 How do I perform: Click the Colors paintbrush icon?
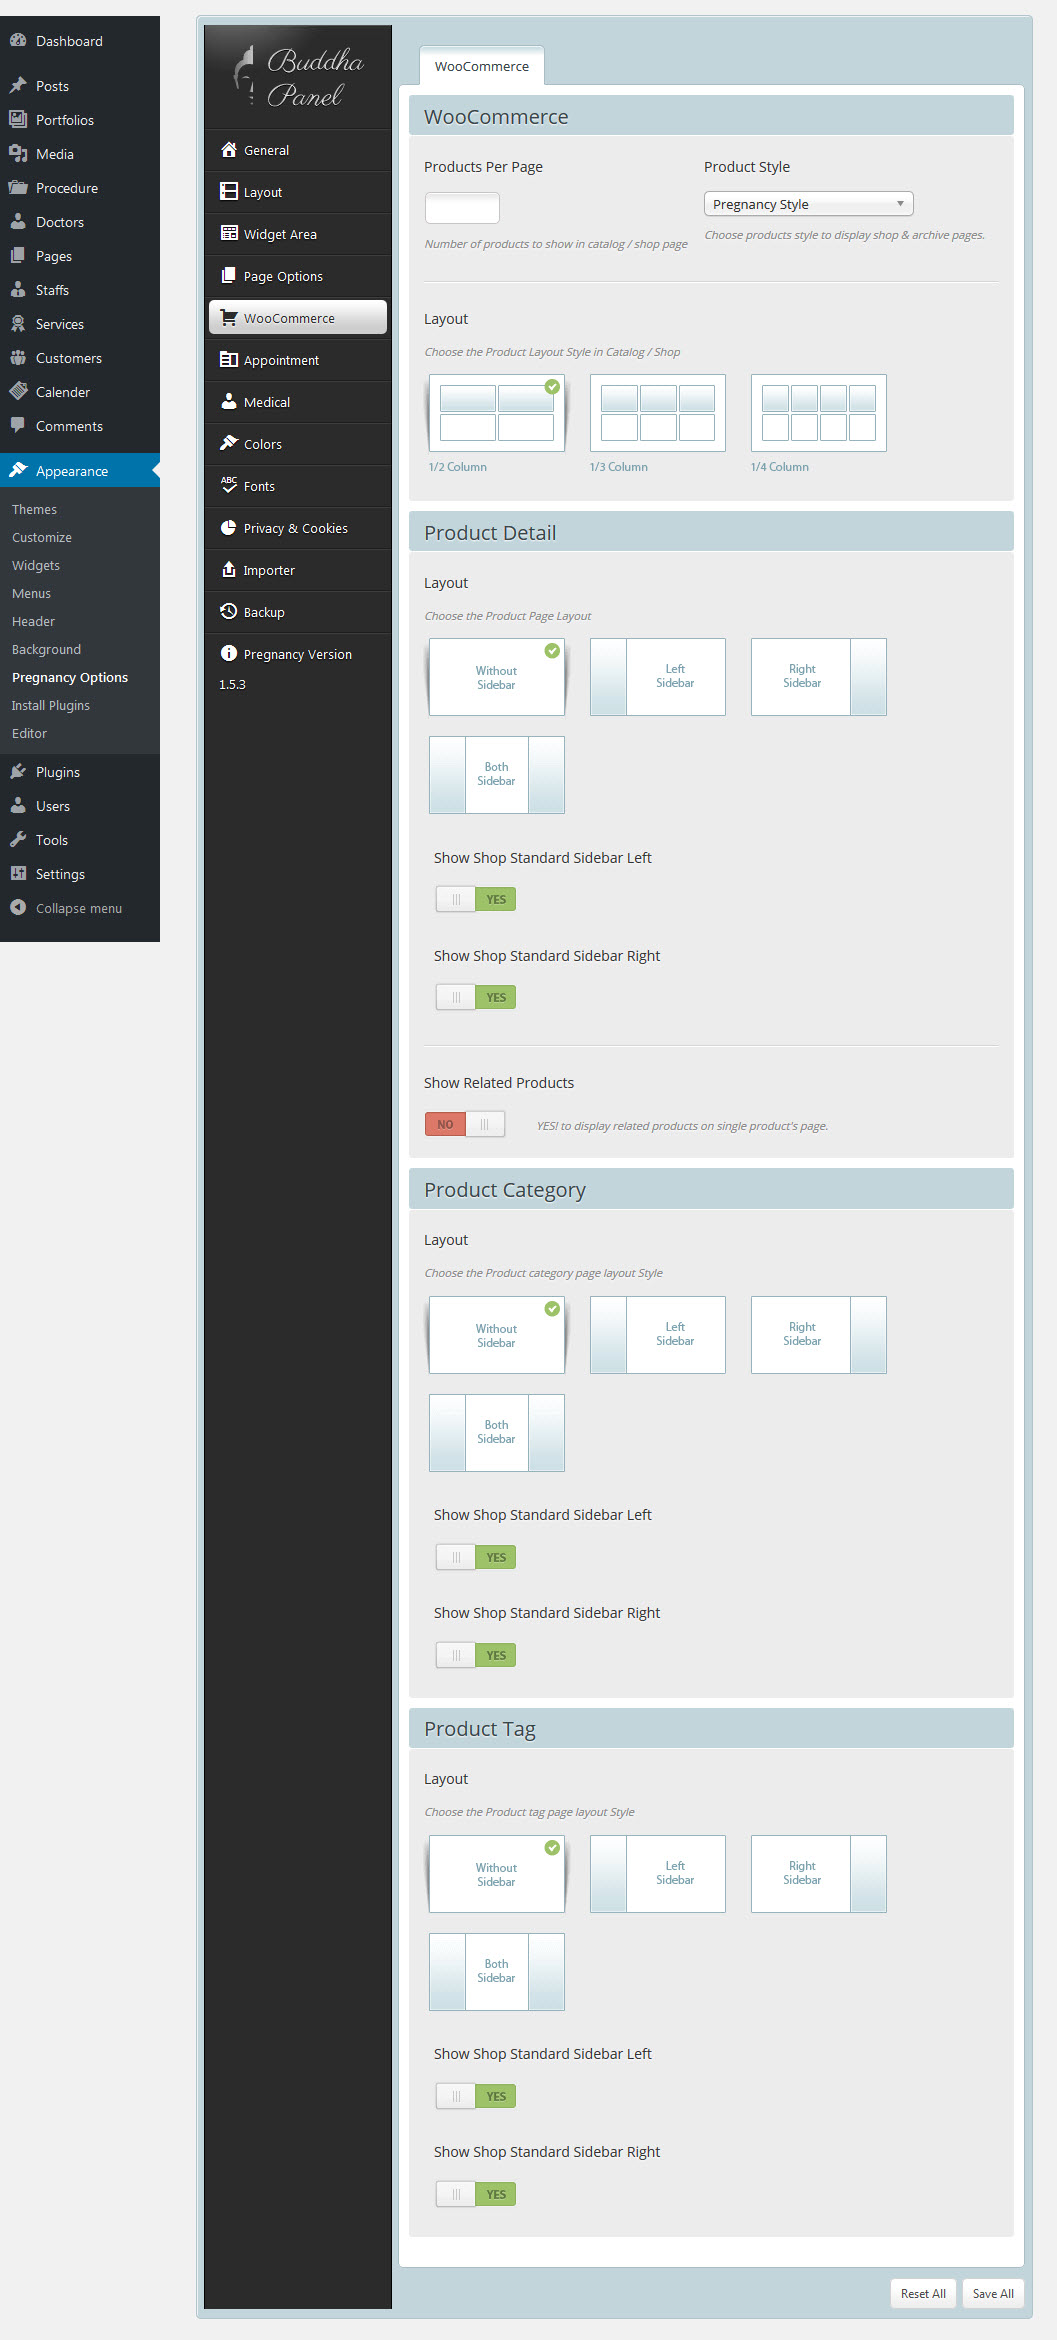(228, 443)
